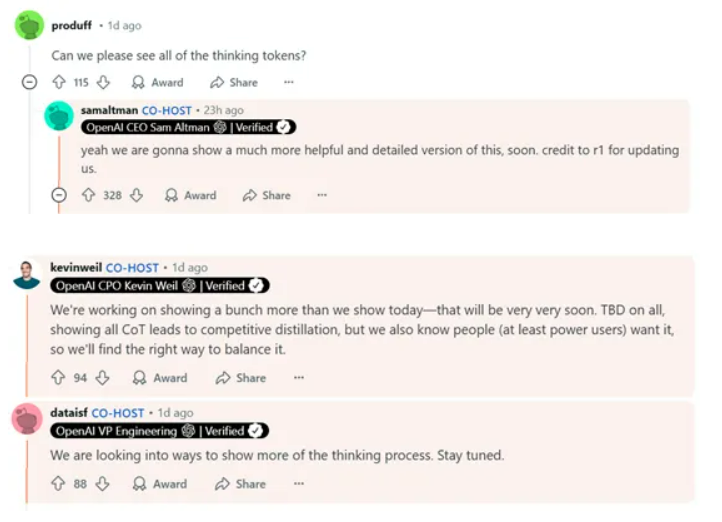Upvote samaltman's reply
The image size is (722, 522).
[88, 195]
